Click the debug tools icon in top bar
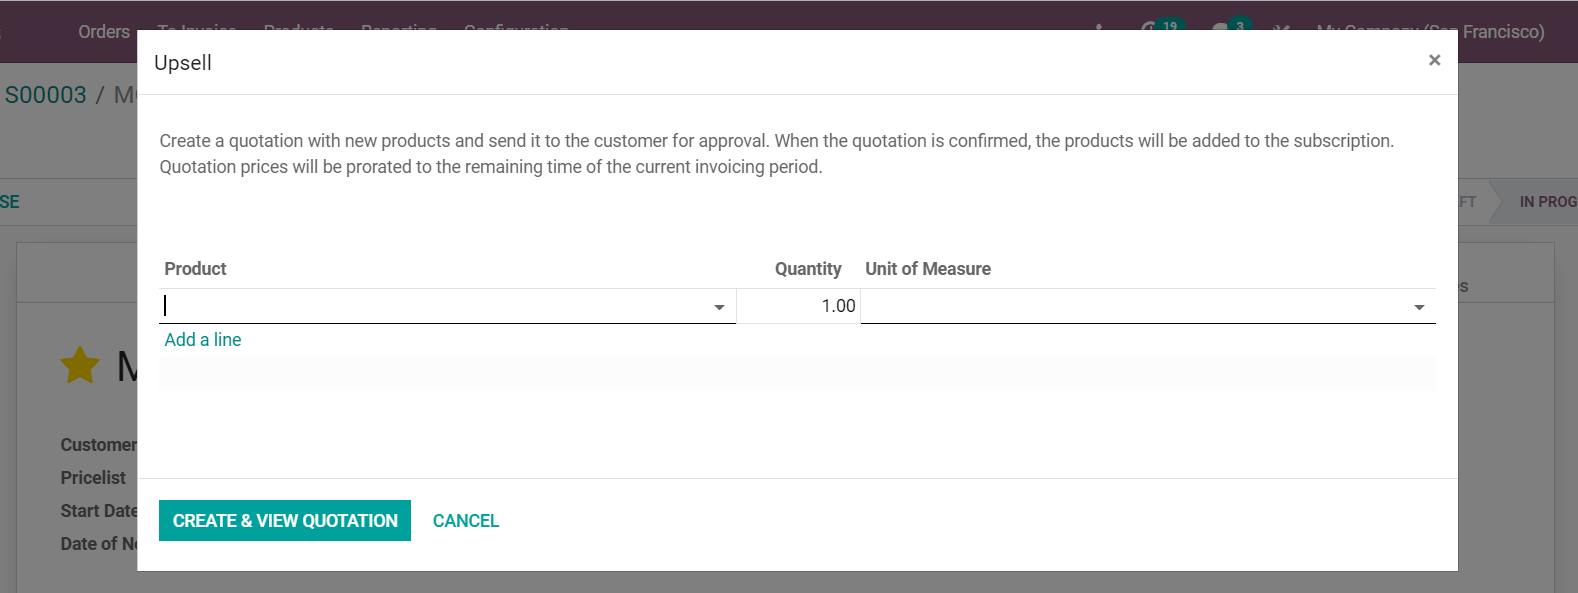The image size is (1578, 593). (1281, 28)
